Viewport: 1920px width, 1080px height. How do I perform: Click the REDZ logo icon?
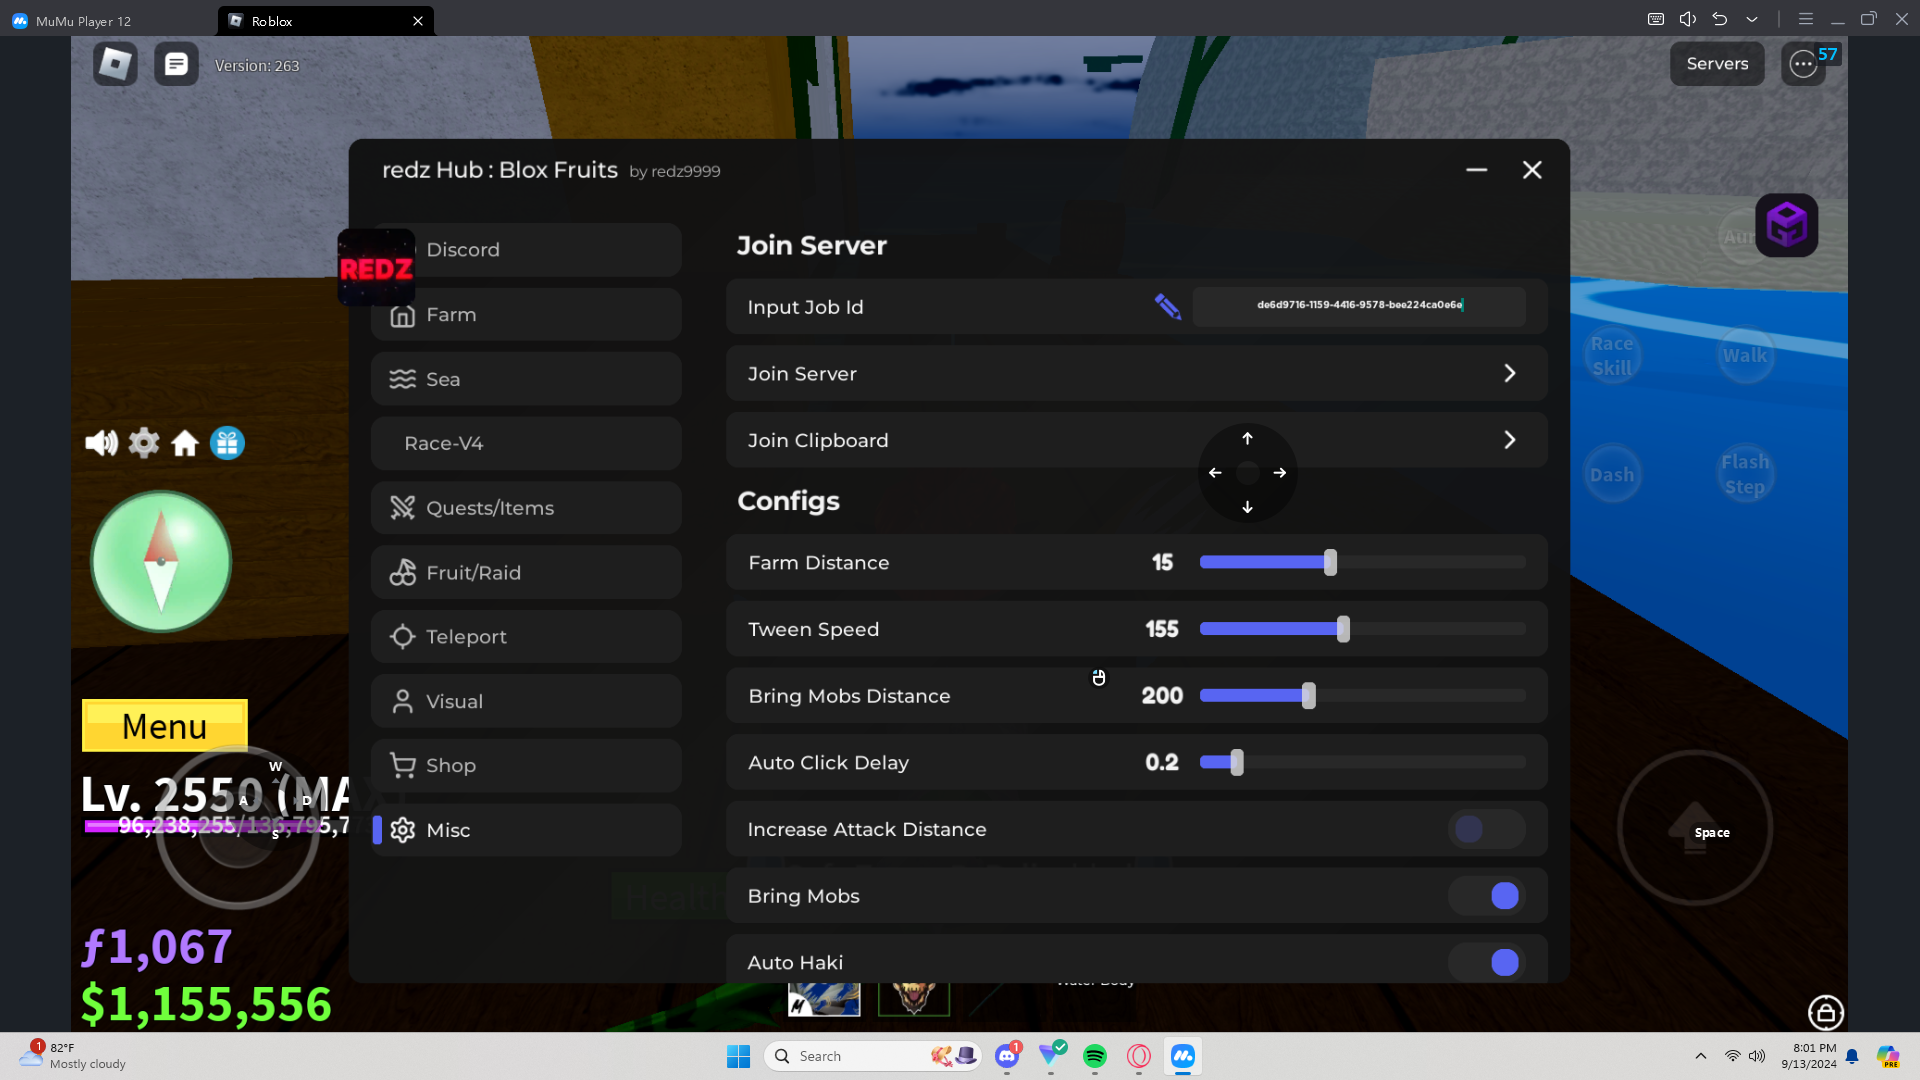point(376,268)
